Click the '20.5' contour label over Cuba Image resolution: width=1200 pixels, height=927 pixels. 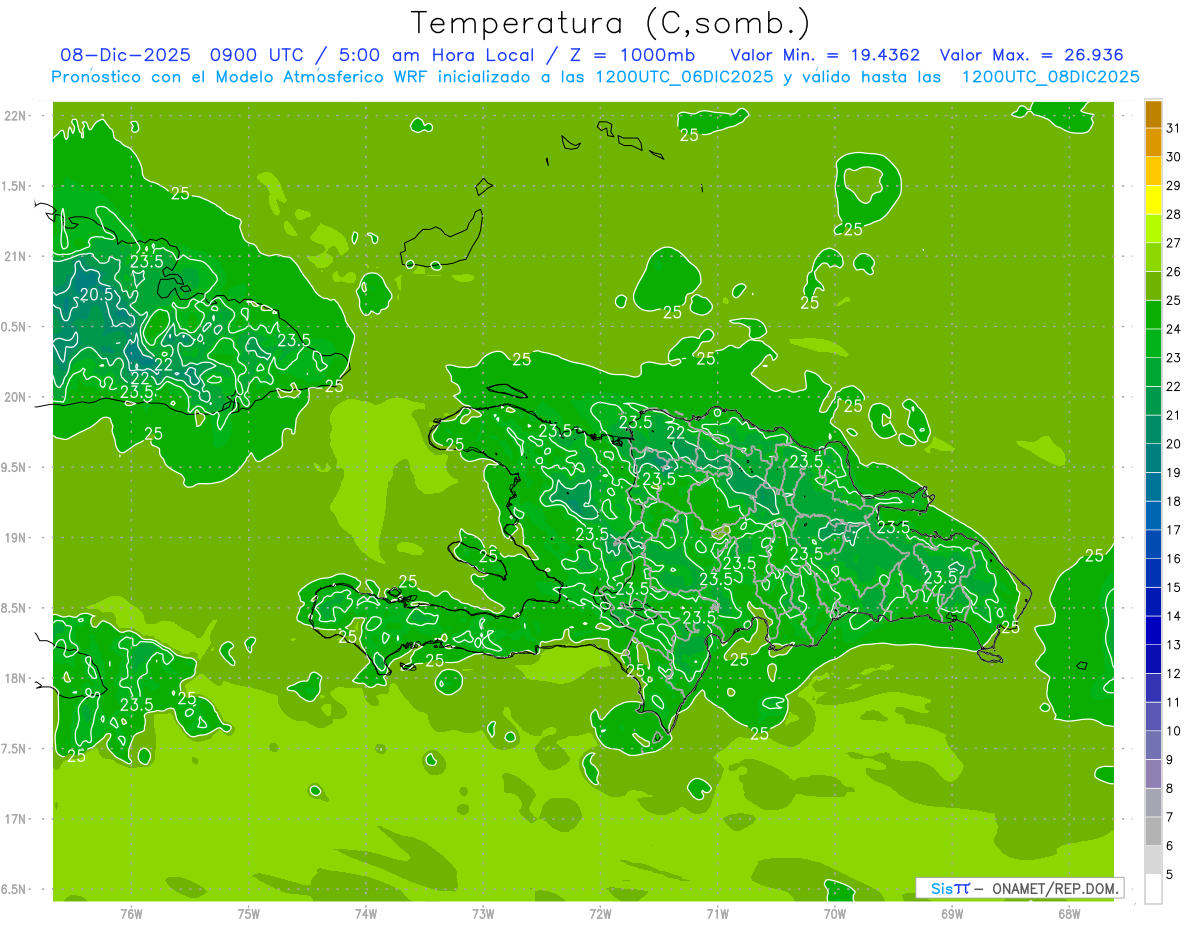[96, 294]
